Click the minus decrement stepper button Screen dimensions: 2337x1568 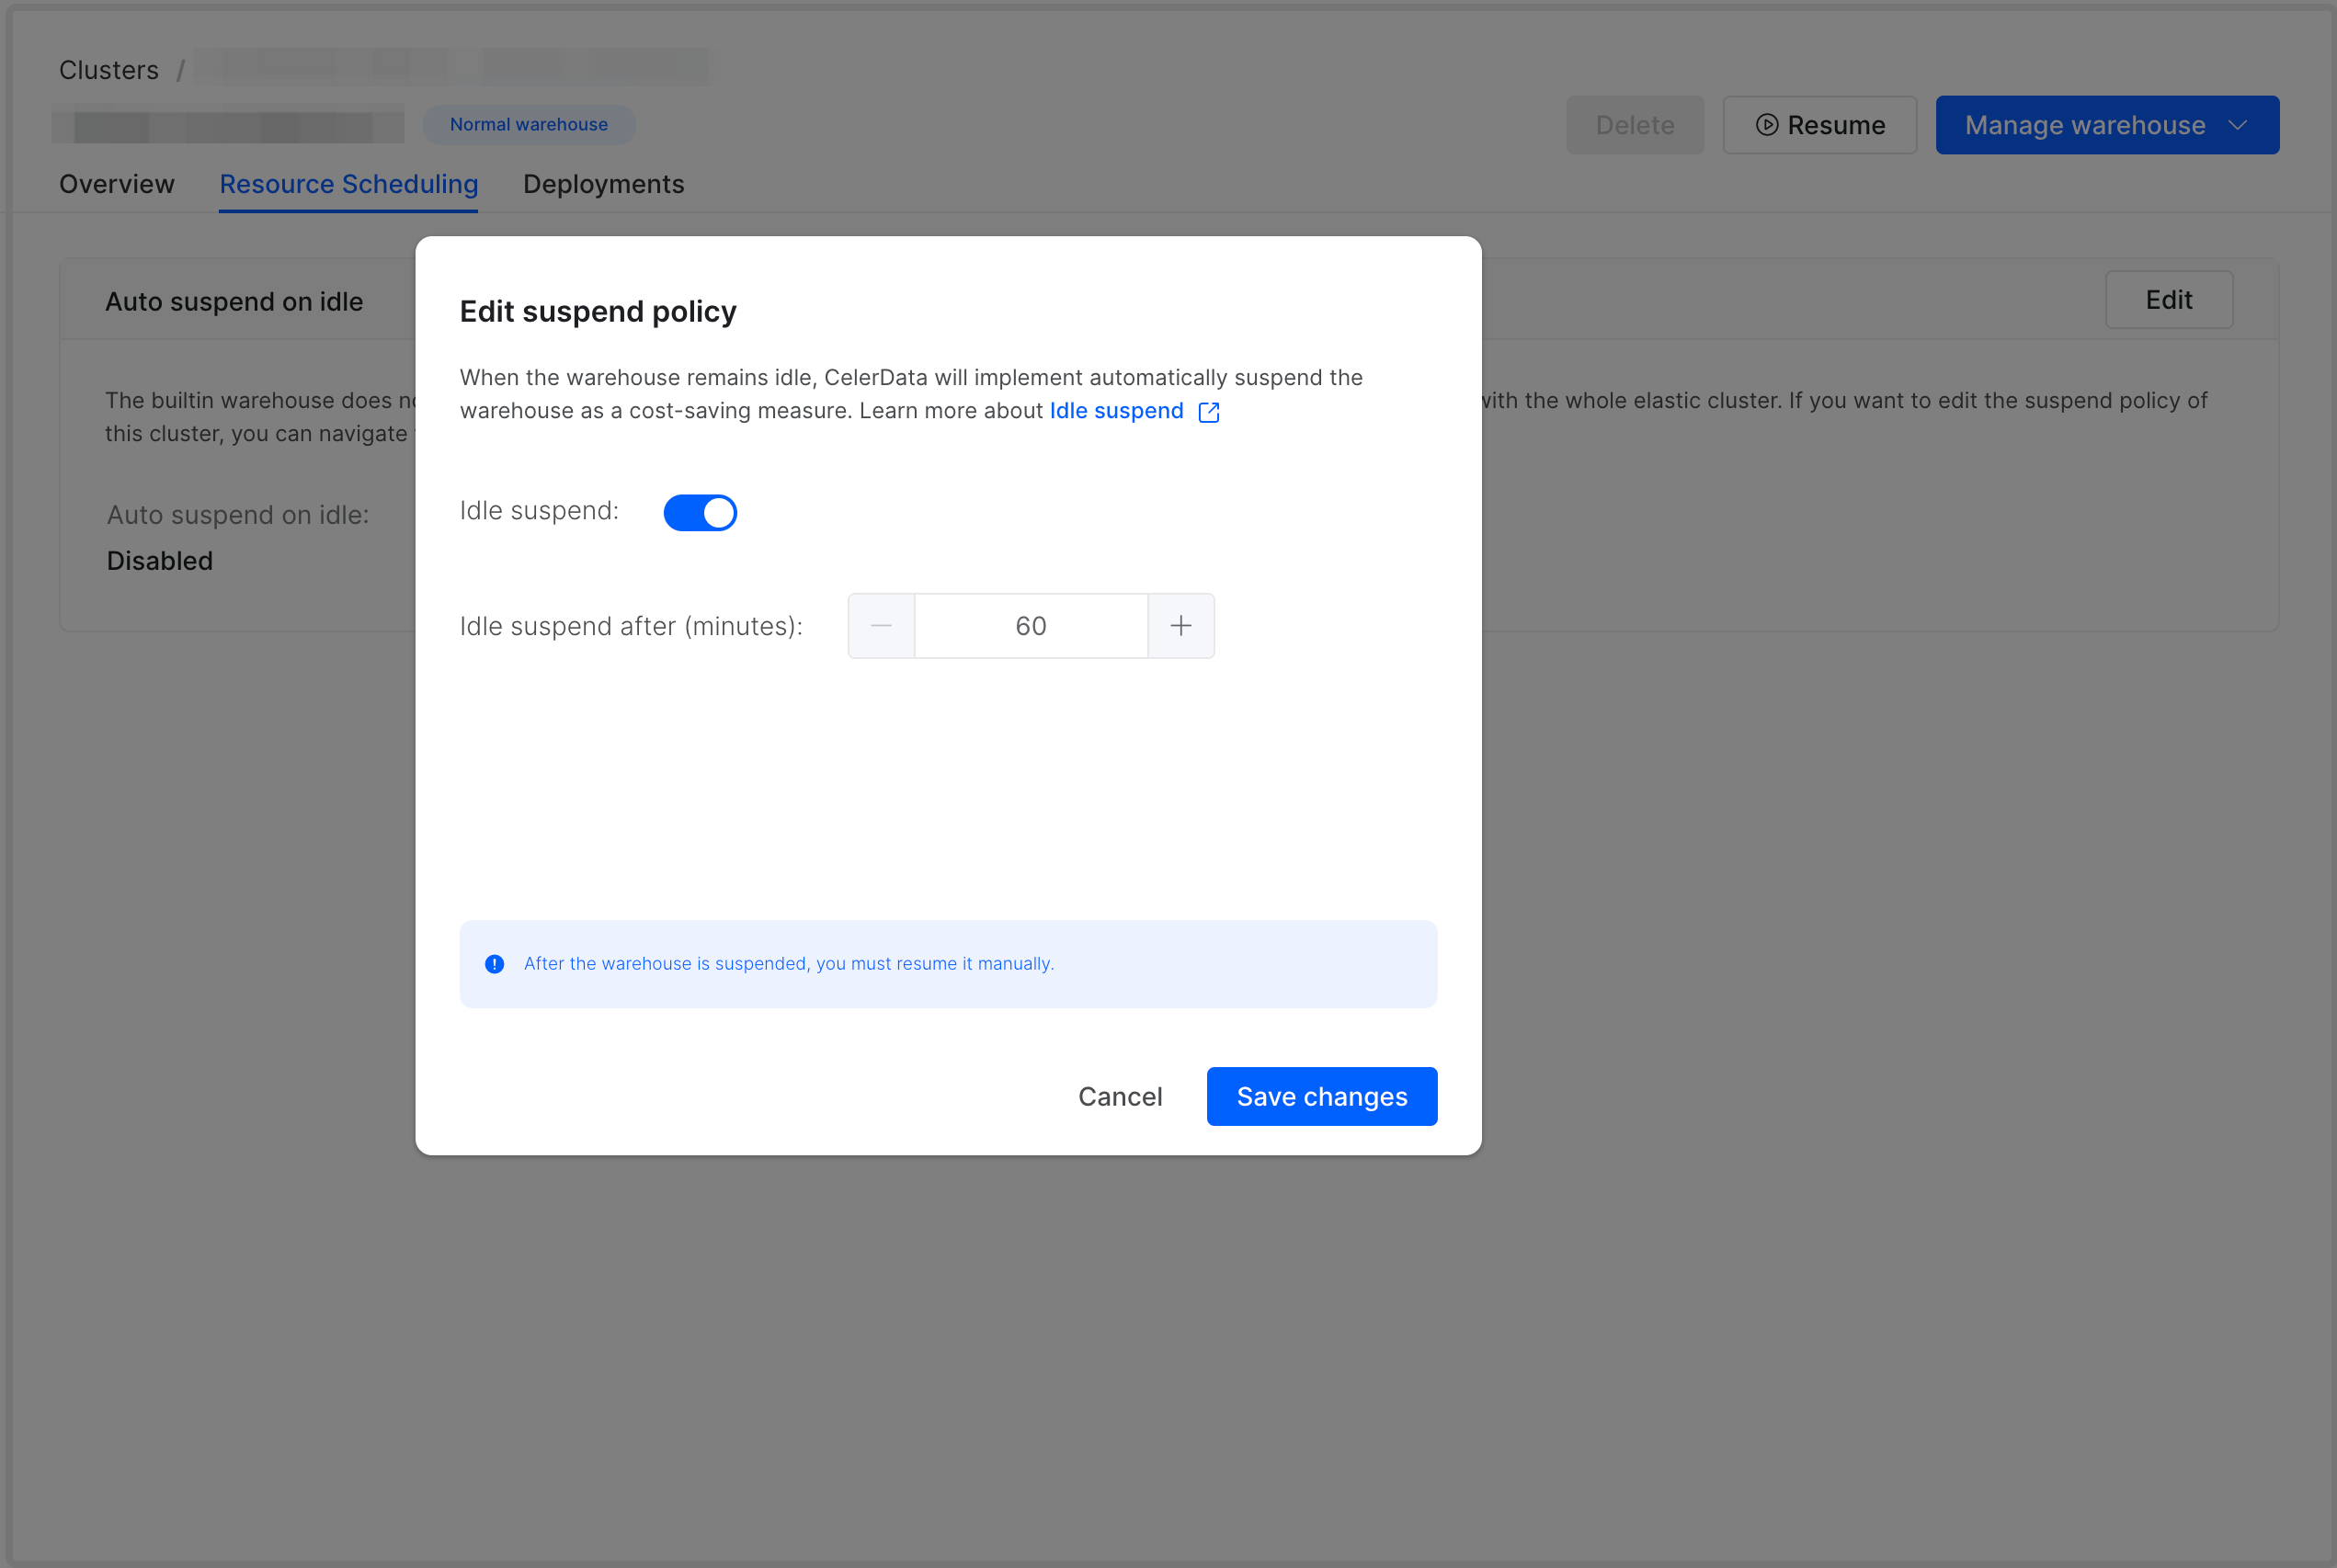pos(881,626)
